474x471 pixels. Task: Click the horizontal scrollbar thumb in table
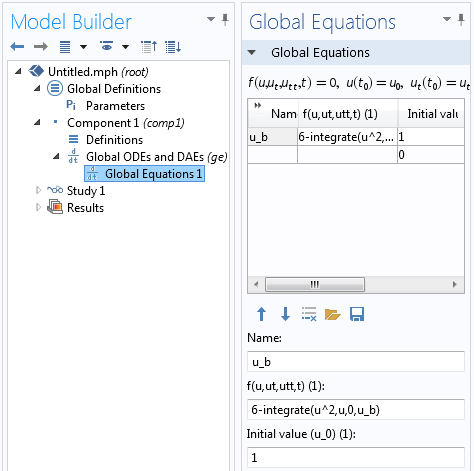[x=315, y=285]
